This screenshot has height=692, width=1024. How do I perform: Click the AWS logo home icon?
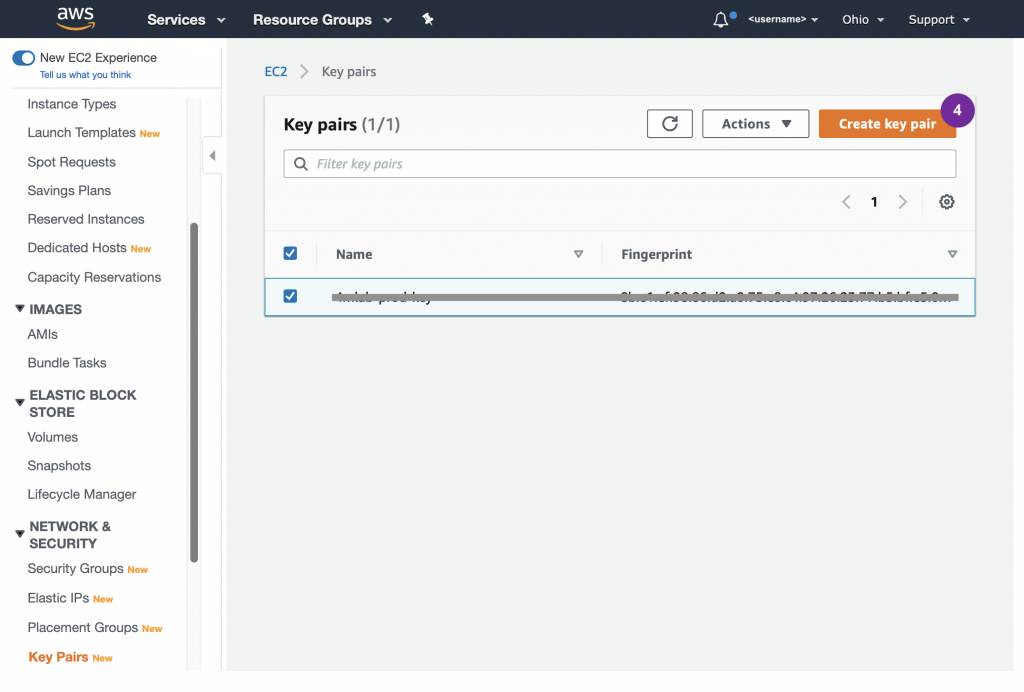pyautogui.click(x=75, y=19)
